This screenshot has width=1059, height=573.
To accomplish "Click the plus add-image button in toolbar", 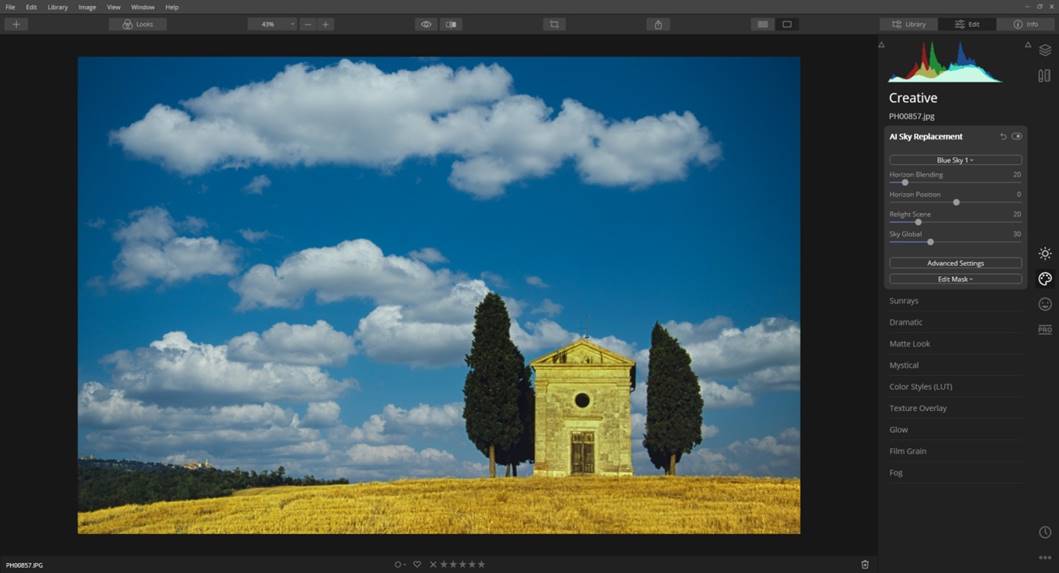I will pos(16,24).
